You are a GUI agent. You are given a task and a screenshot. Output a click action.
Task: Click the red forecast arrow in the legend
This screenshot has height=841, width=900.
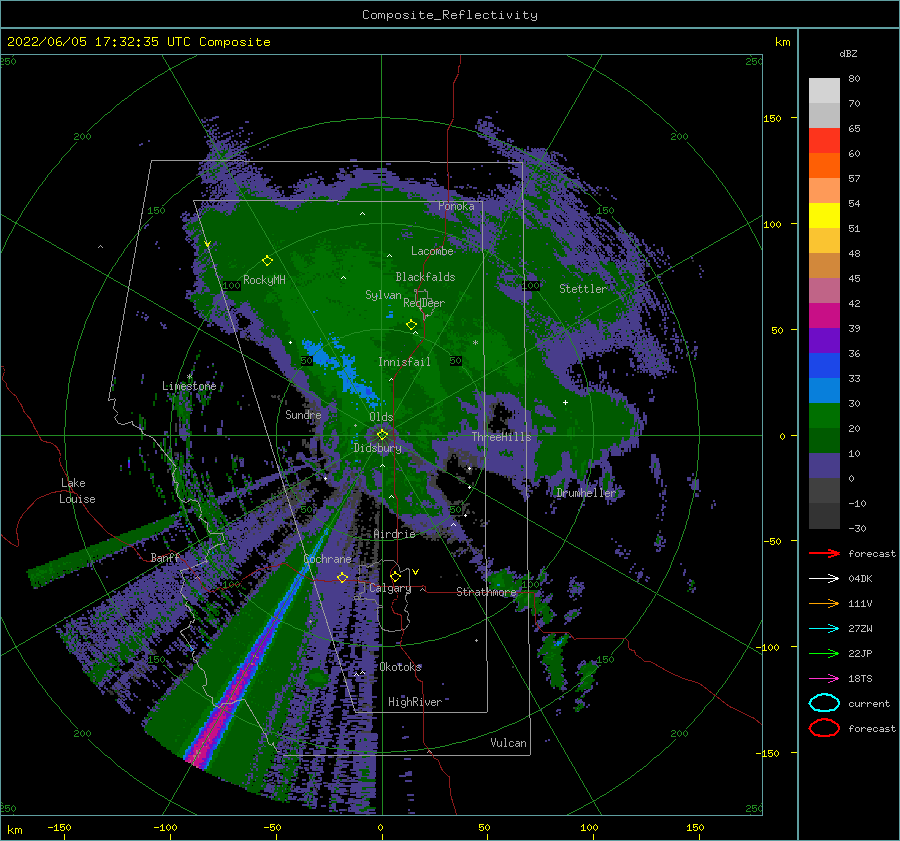coord(824,553)
